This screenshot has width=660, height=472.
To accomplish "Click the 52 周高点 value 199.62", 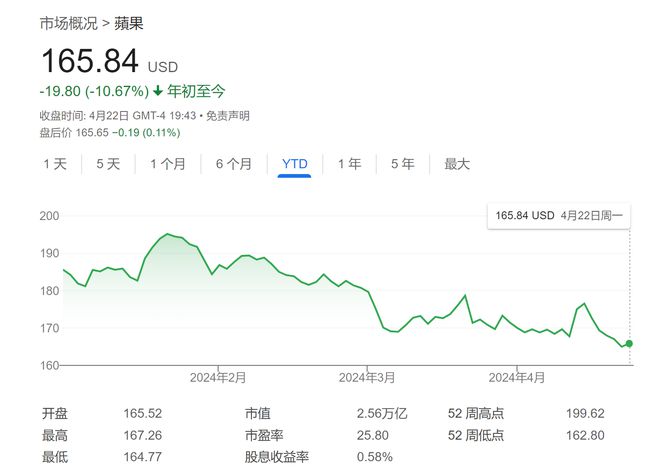I will pos(585,413).
